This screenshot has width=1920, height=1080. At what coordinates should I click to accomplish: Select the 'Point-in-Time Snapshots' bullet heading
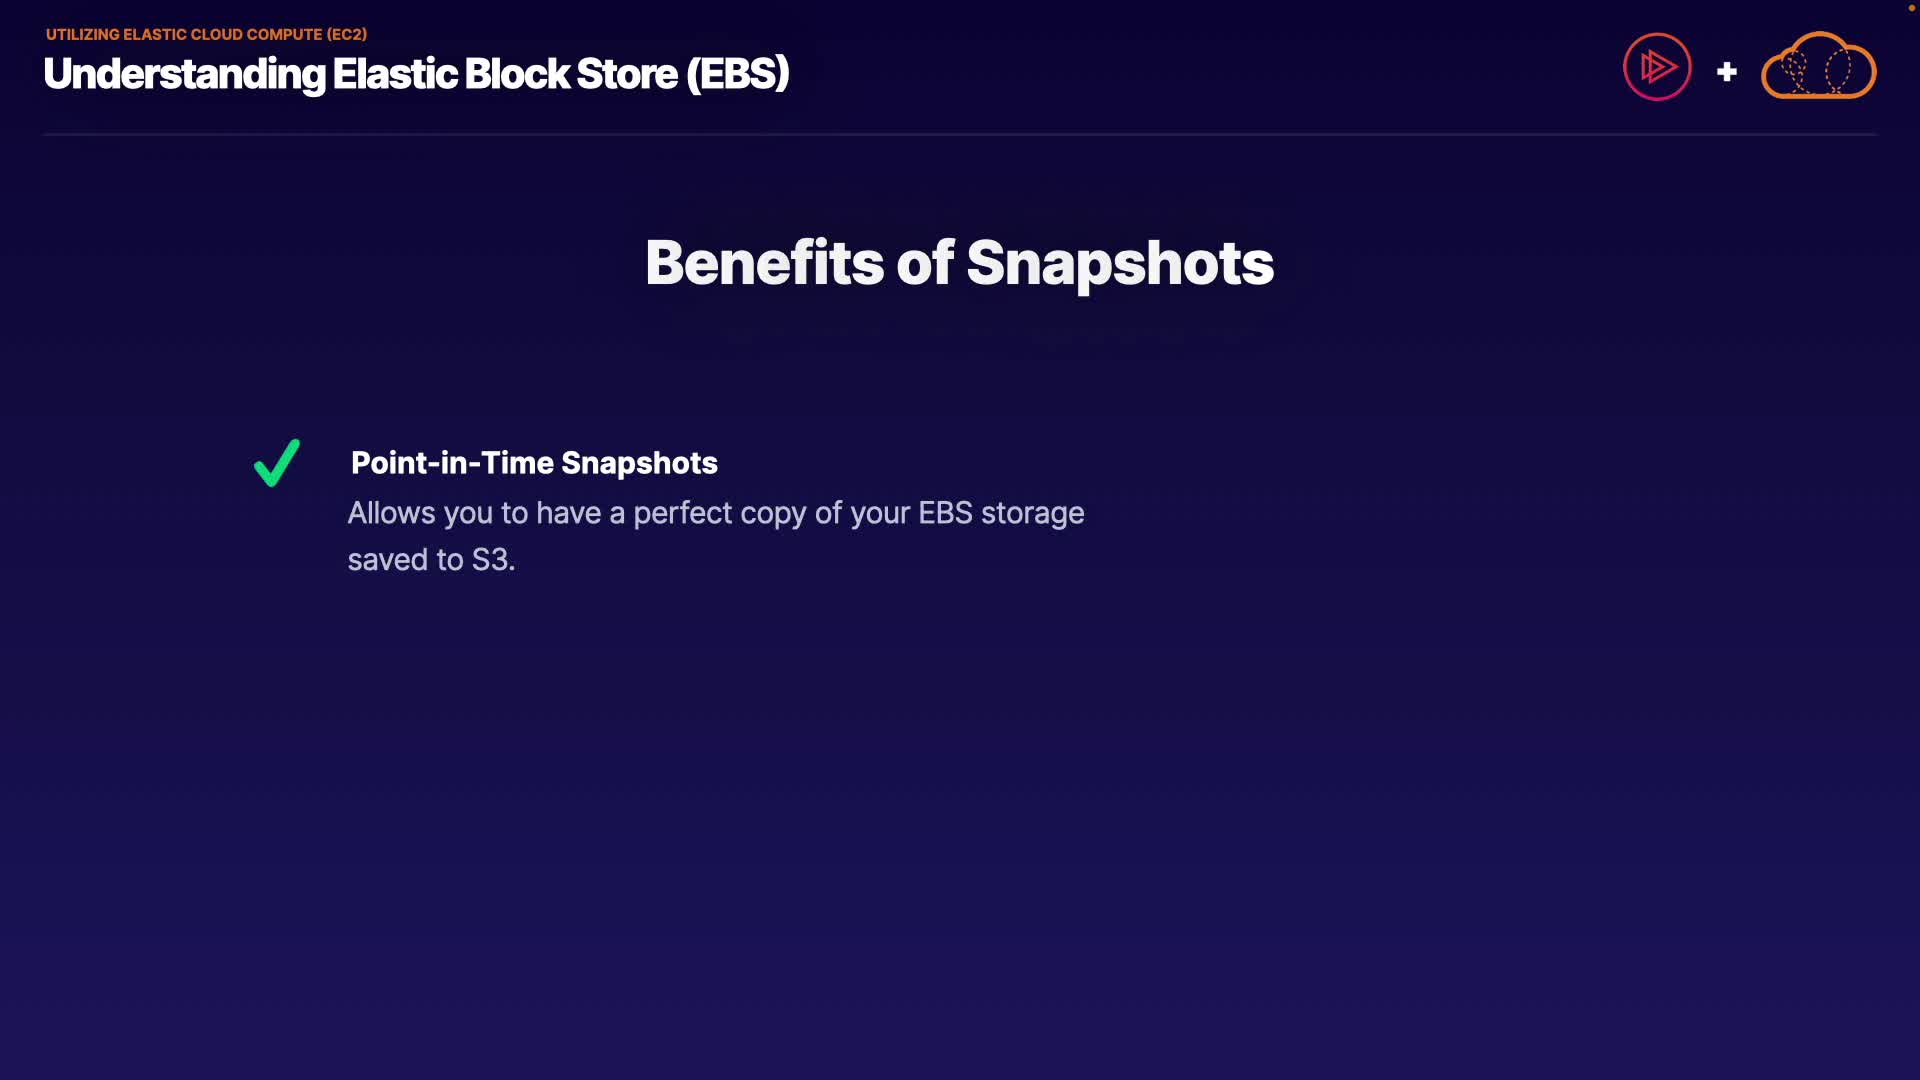pyautogui.click(x=534, y=463)
